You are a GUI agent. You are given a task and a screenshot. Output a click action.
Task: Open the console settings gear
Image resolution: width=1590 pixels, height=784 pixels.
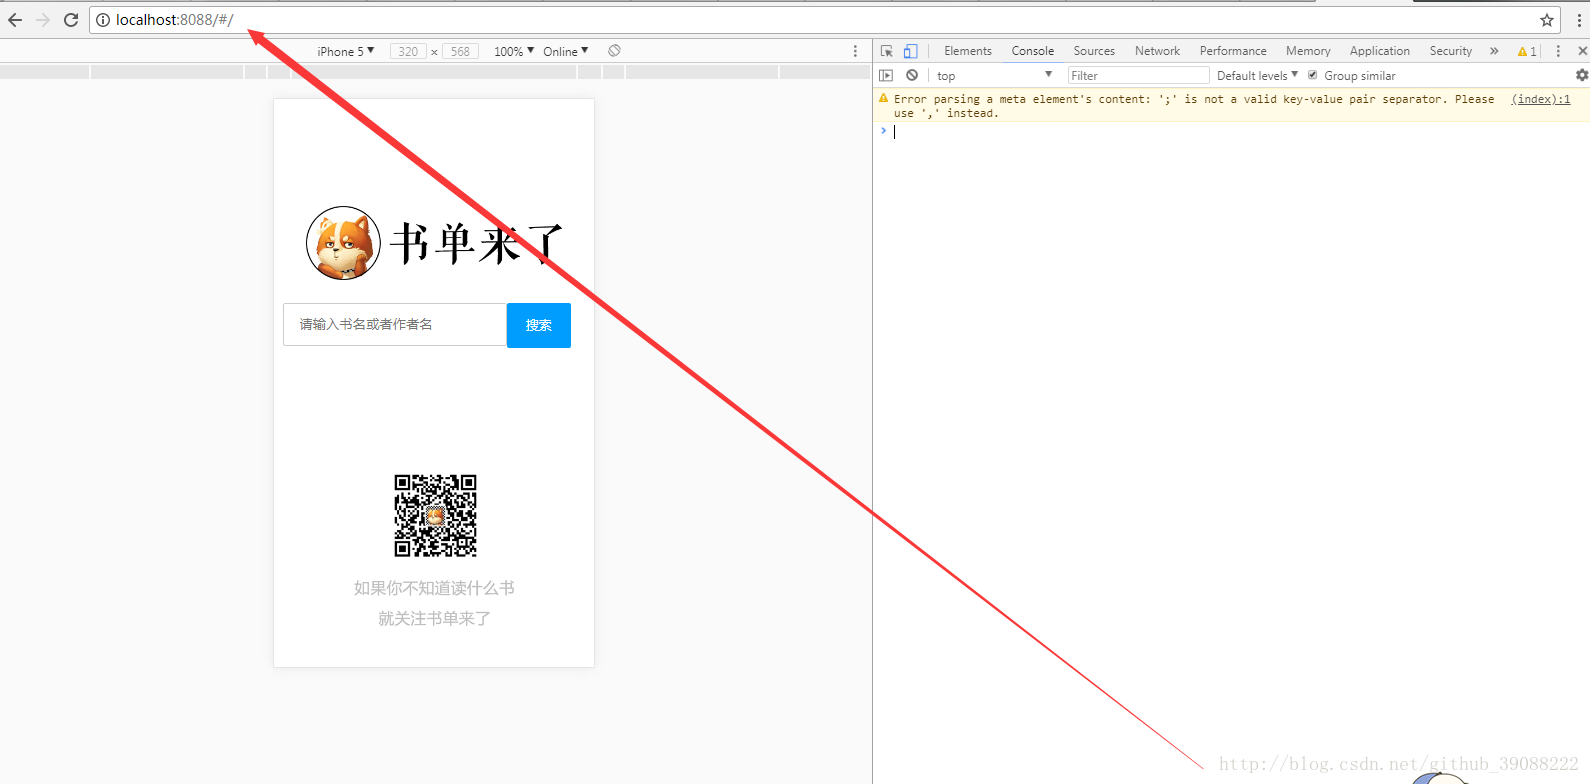click(1581, 76)
